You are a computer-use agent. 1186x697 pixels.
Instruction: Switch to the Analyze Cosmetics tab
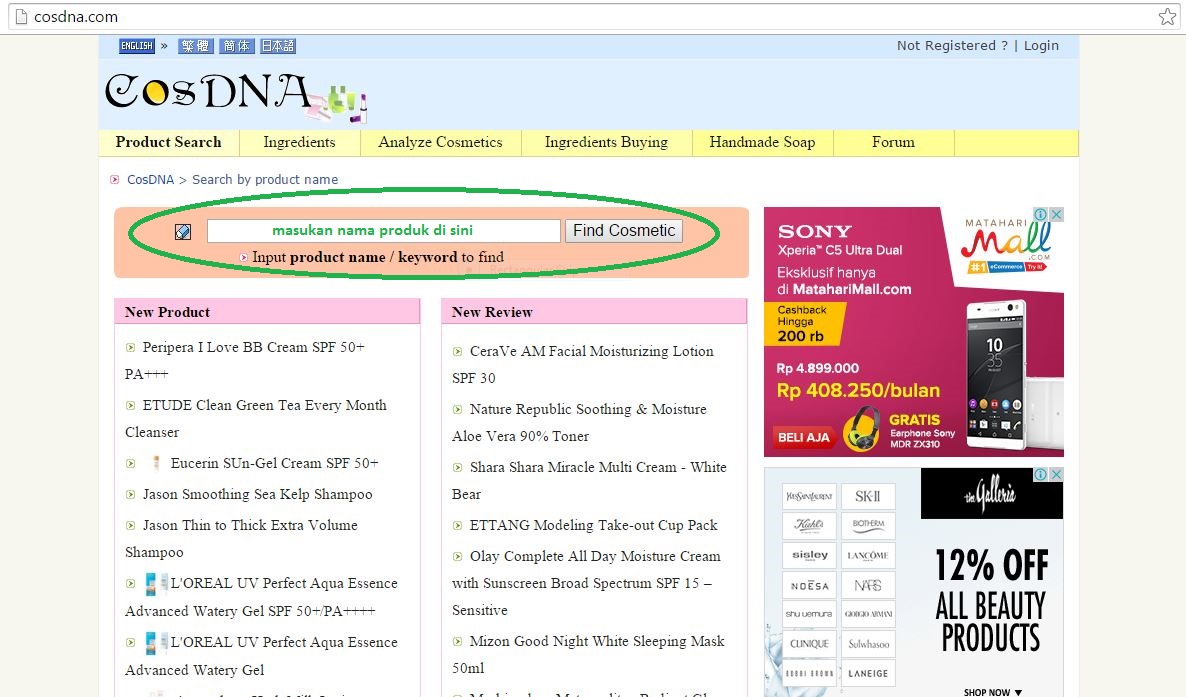(440, 142)
